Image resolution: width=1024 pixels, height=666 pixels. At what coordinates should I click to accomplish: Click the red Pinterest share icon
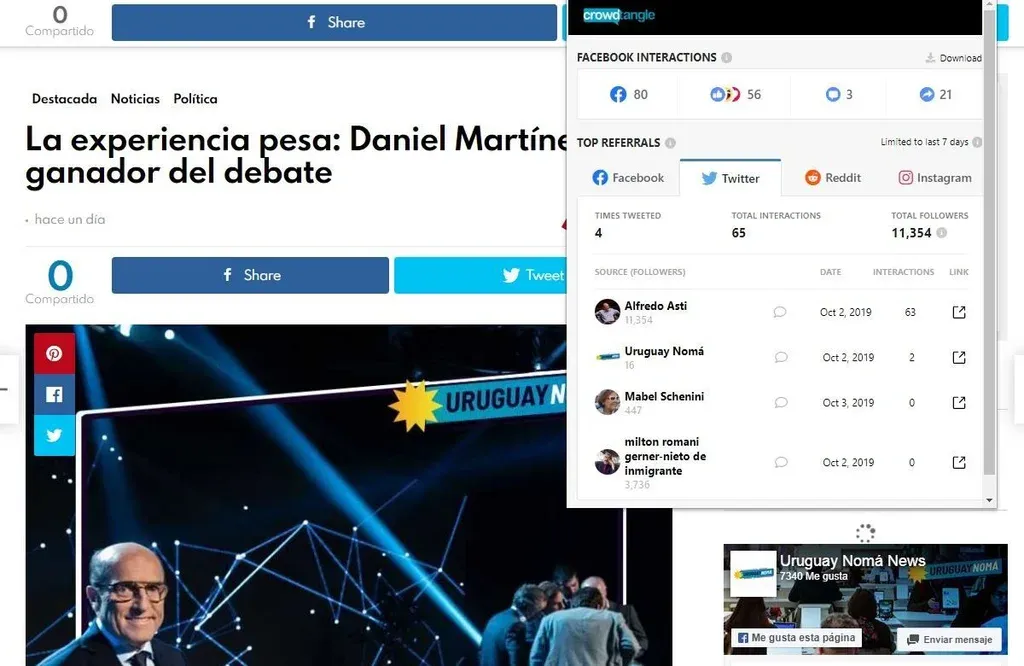[x=54, y=353]
